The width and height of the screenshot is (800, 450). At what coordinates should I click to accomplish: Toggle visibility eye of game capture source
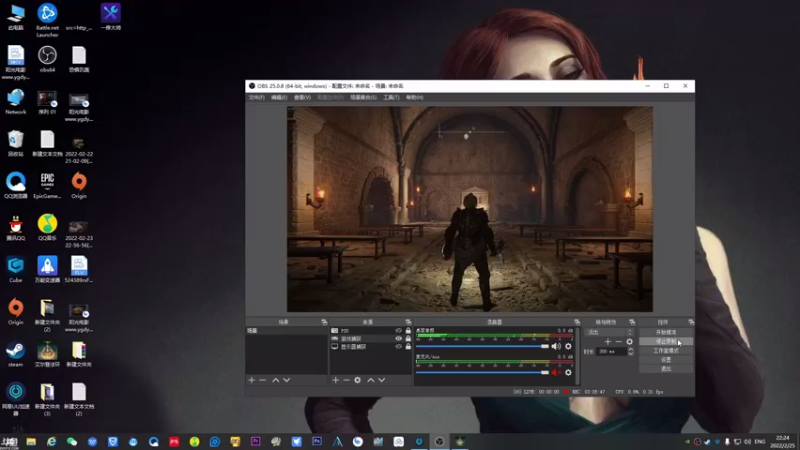click(x=398, y=339)
